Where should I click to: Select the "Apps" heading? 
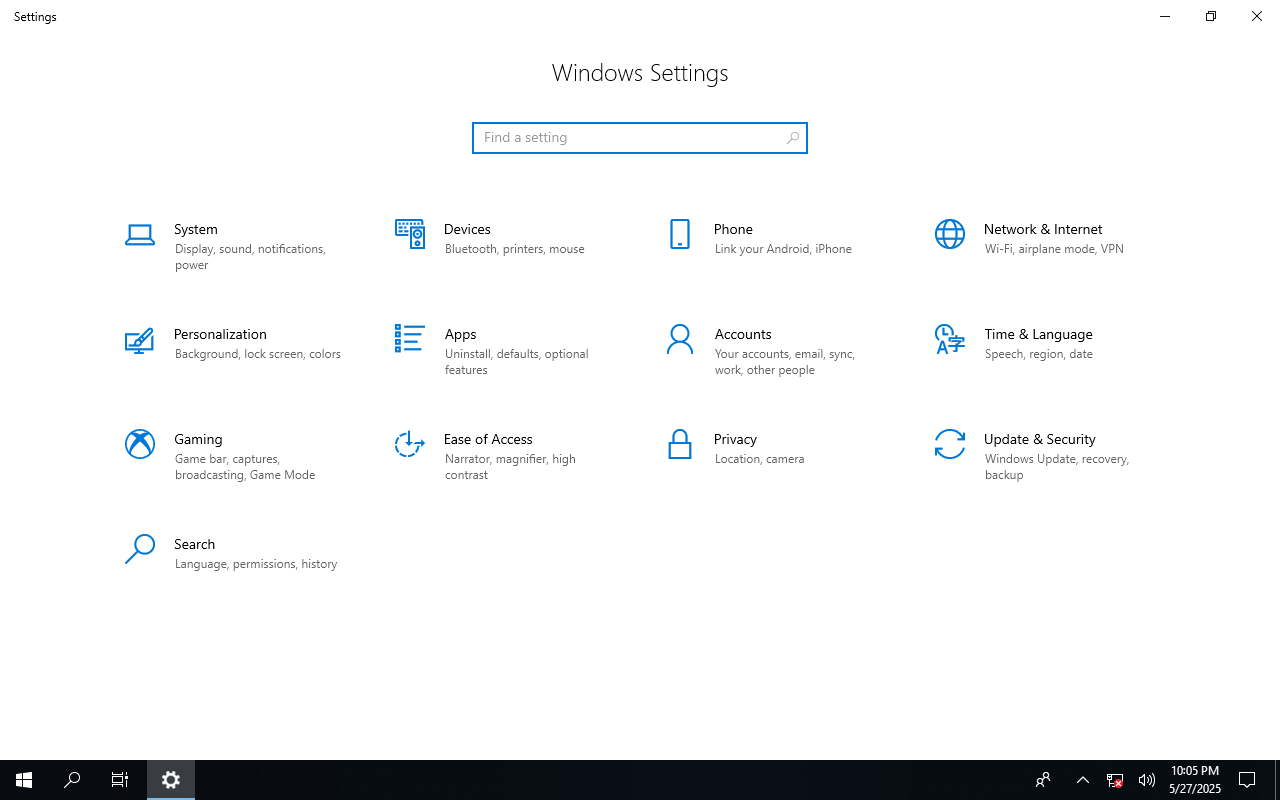coord(460,334)
